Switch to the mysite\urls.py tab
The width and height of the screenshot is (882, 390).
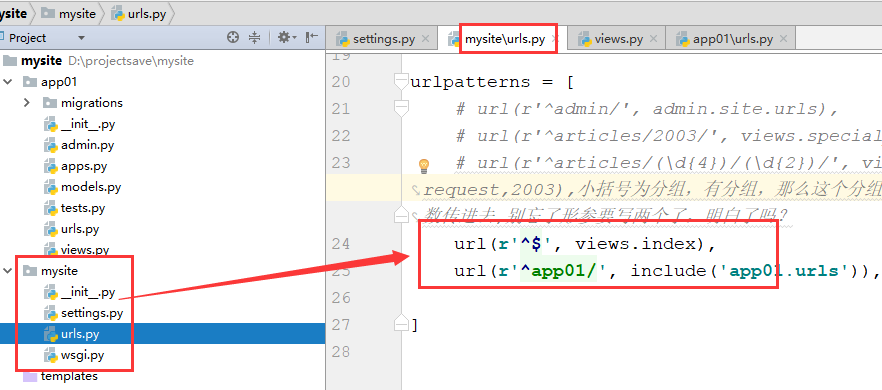click(x=505, y=39)
